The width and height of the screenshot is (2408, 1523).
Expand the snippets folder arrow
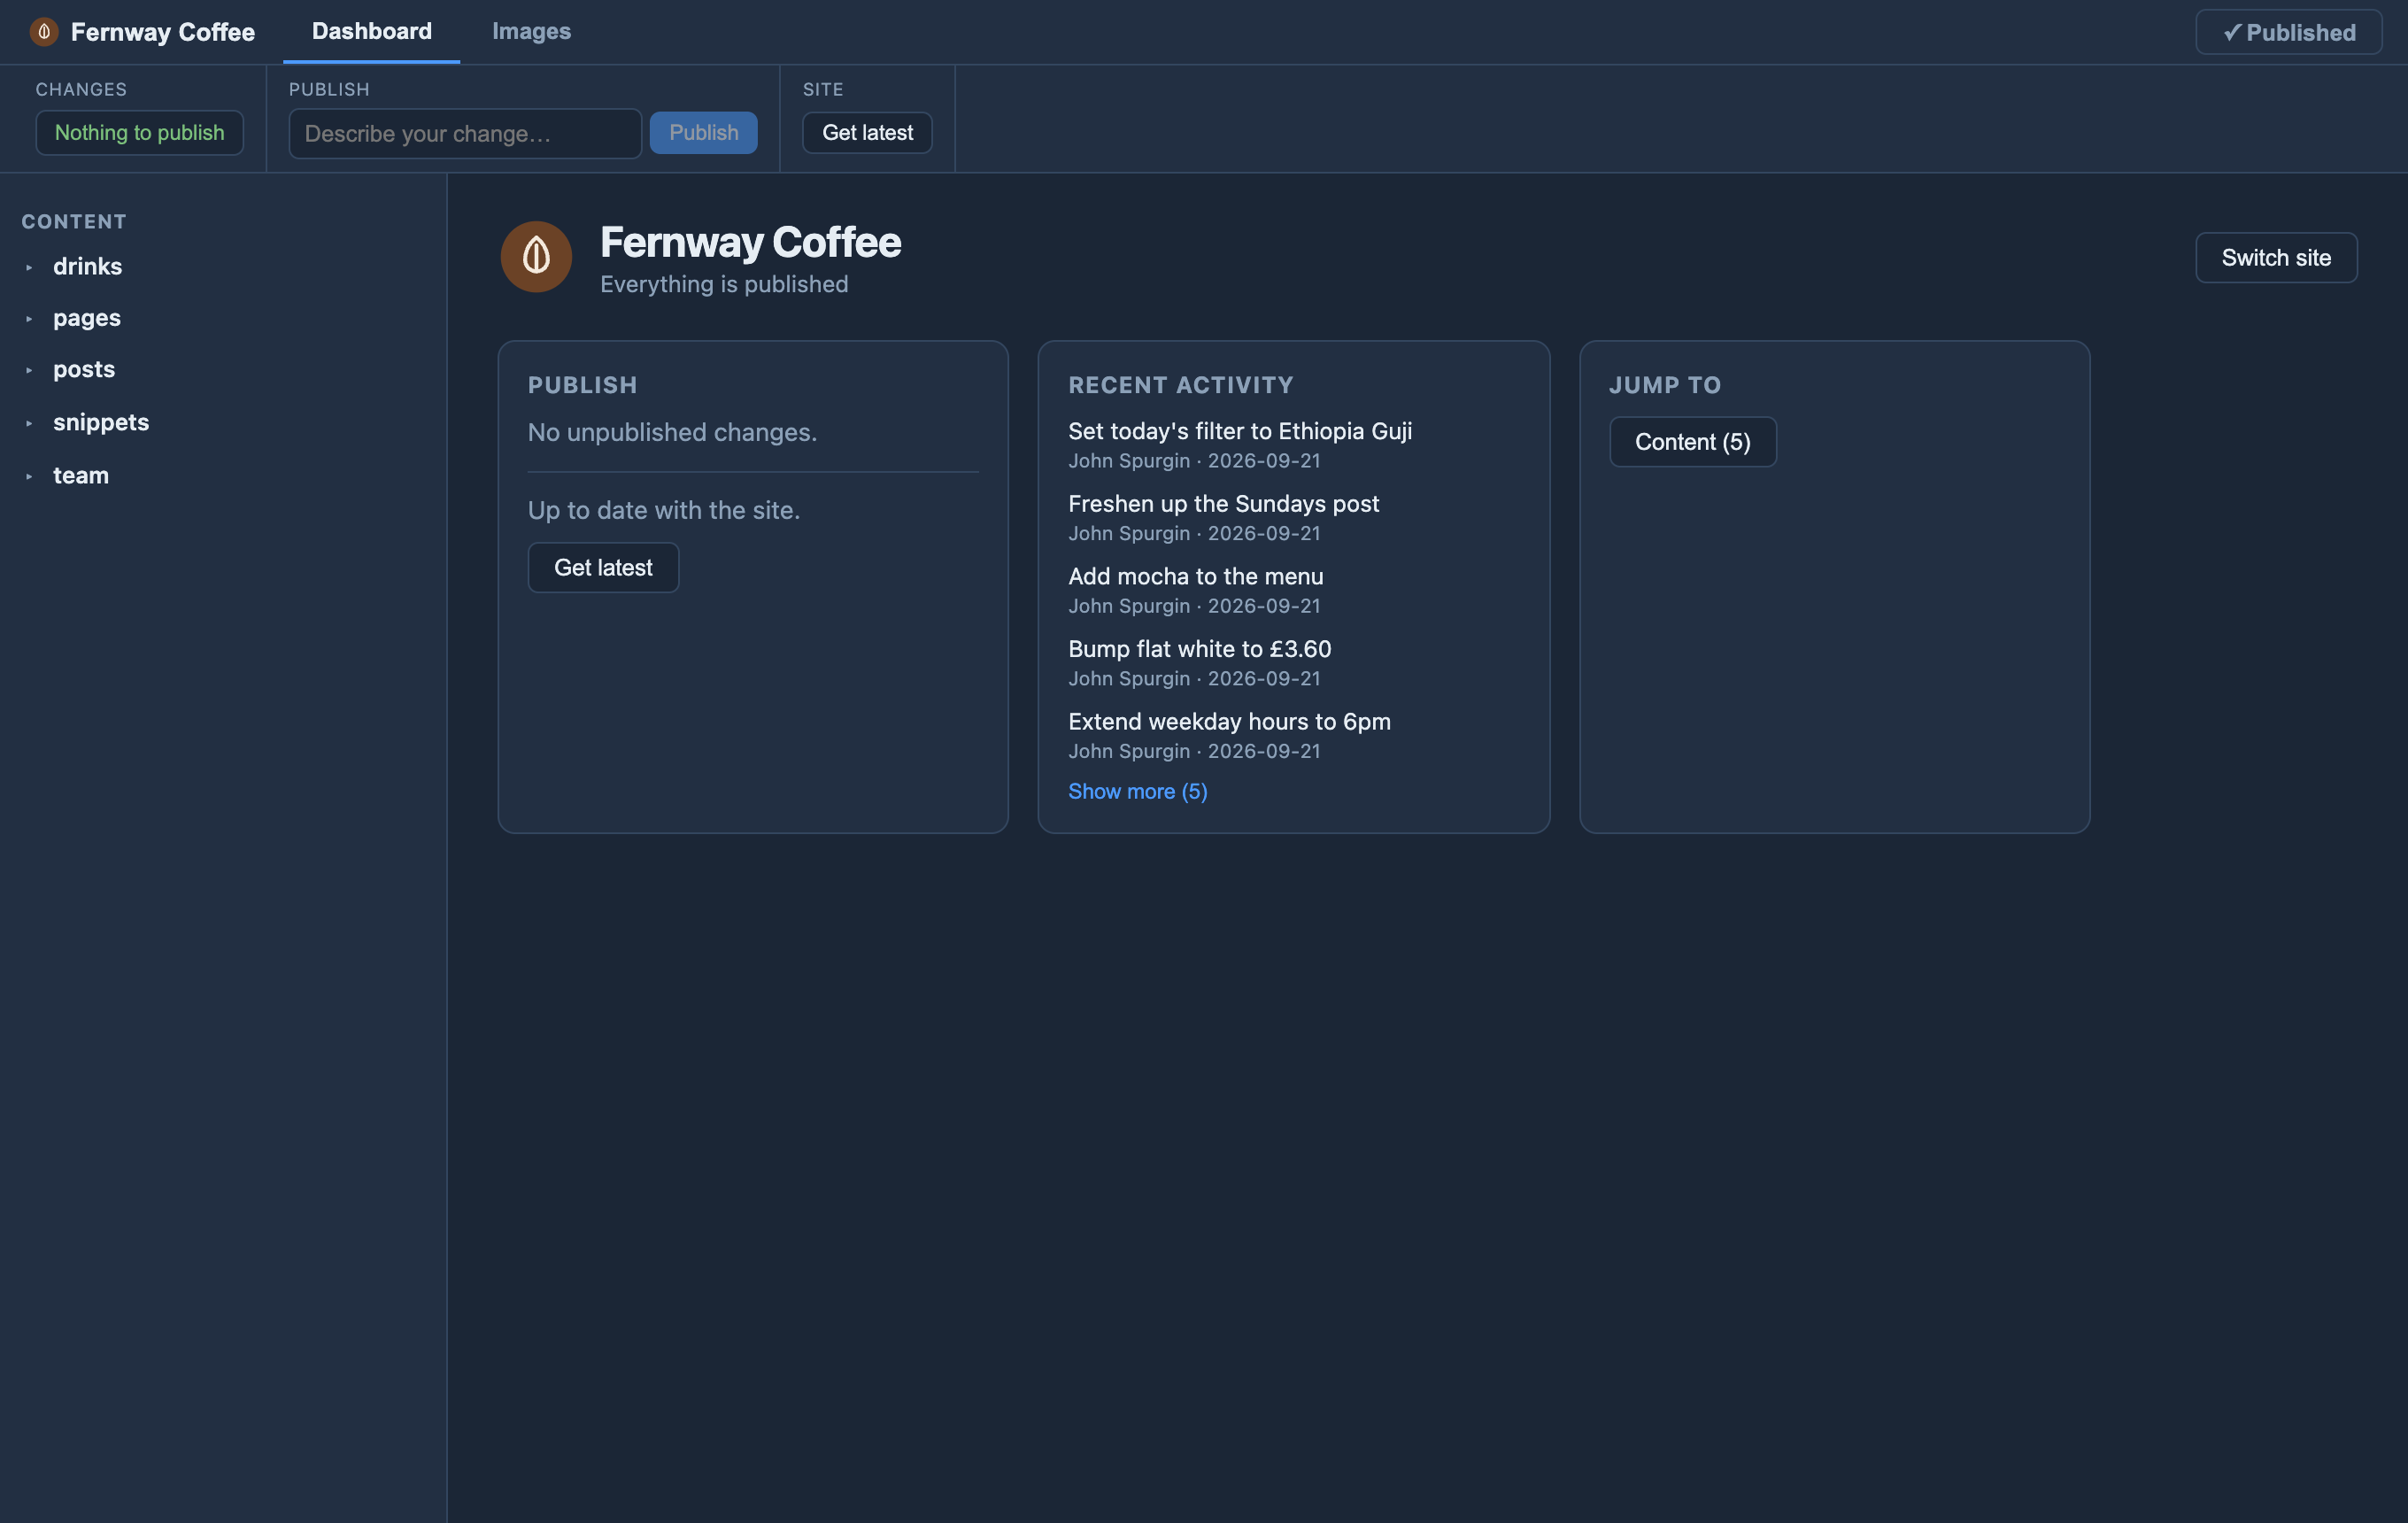point(29,423)
